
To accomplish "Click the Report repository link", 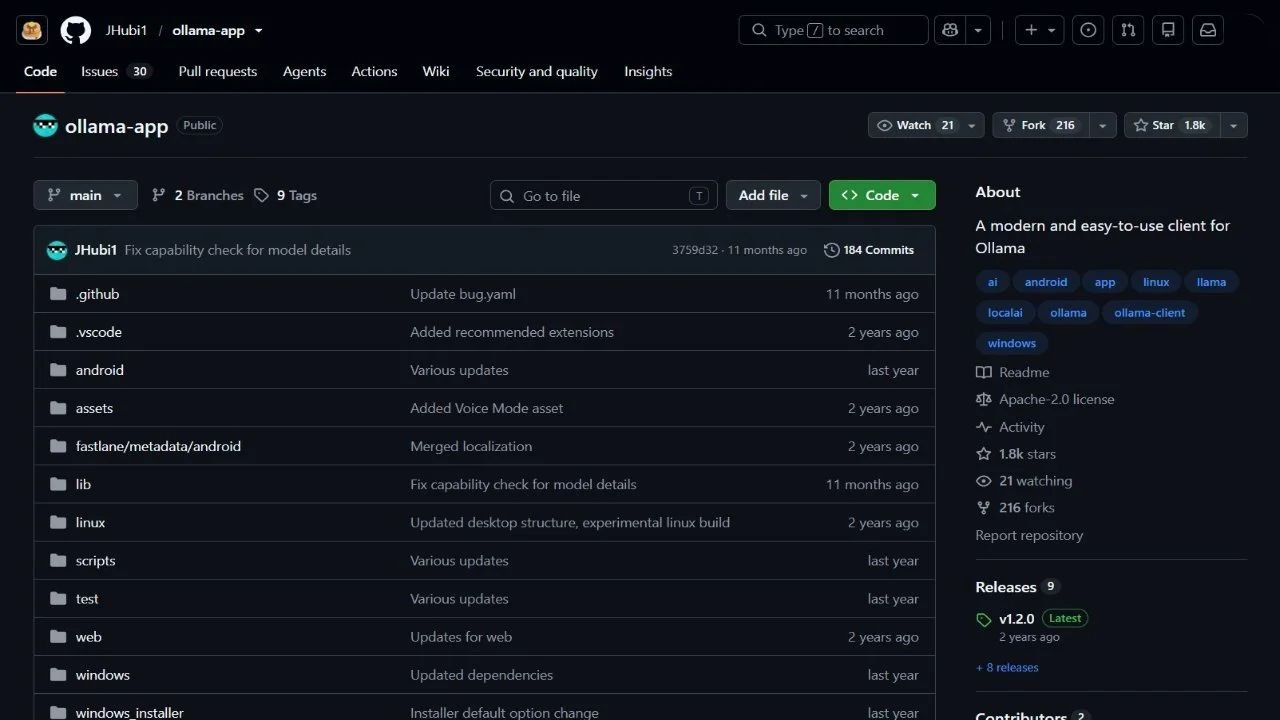I will [x=1029, y=535].
